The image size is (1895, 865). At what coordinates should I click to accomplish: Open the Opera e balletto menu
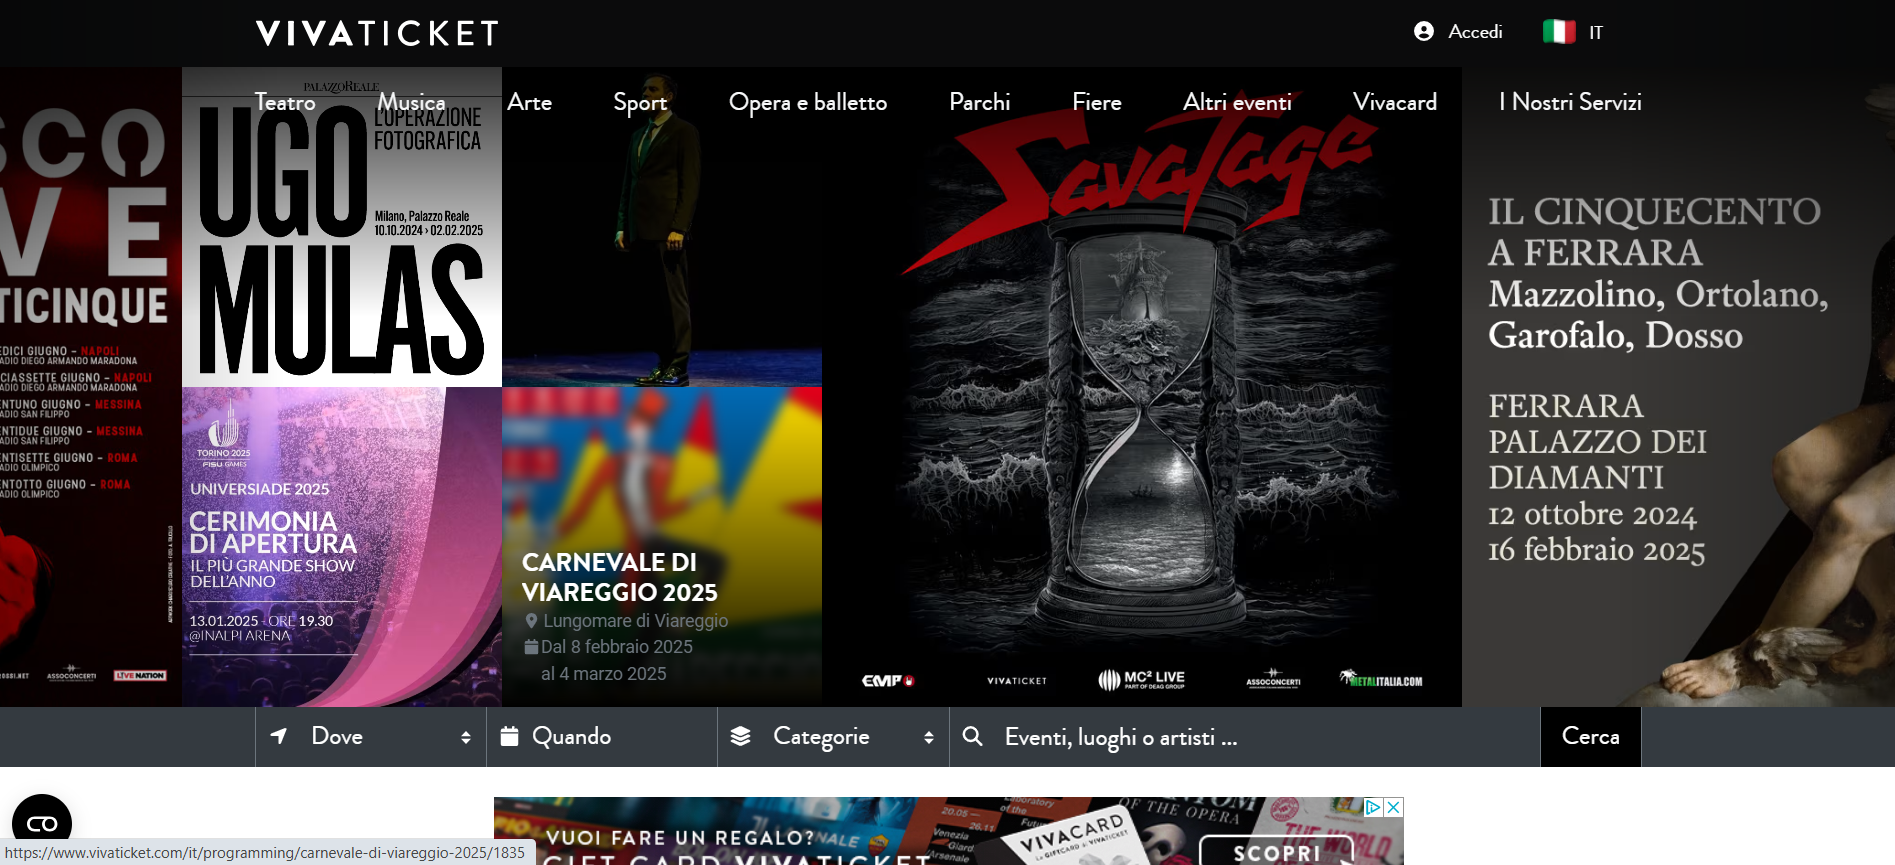tap(807, 102)
